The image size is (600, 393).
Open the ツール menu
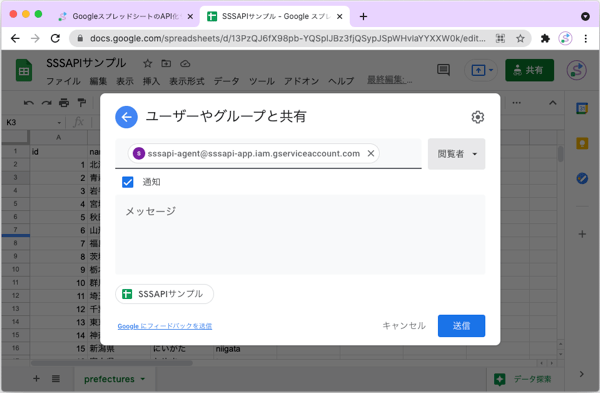(x=262, y=81)
